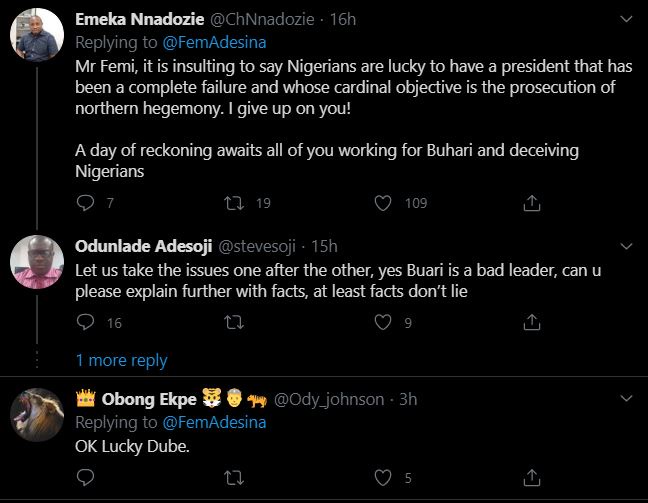This screenshot has width=648, height=503.
Task: Expand the 1 more reply link
Action: point(121,360)
